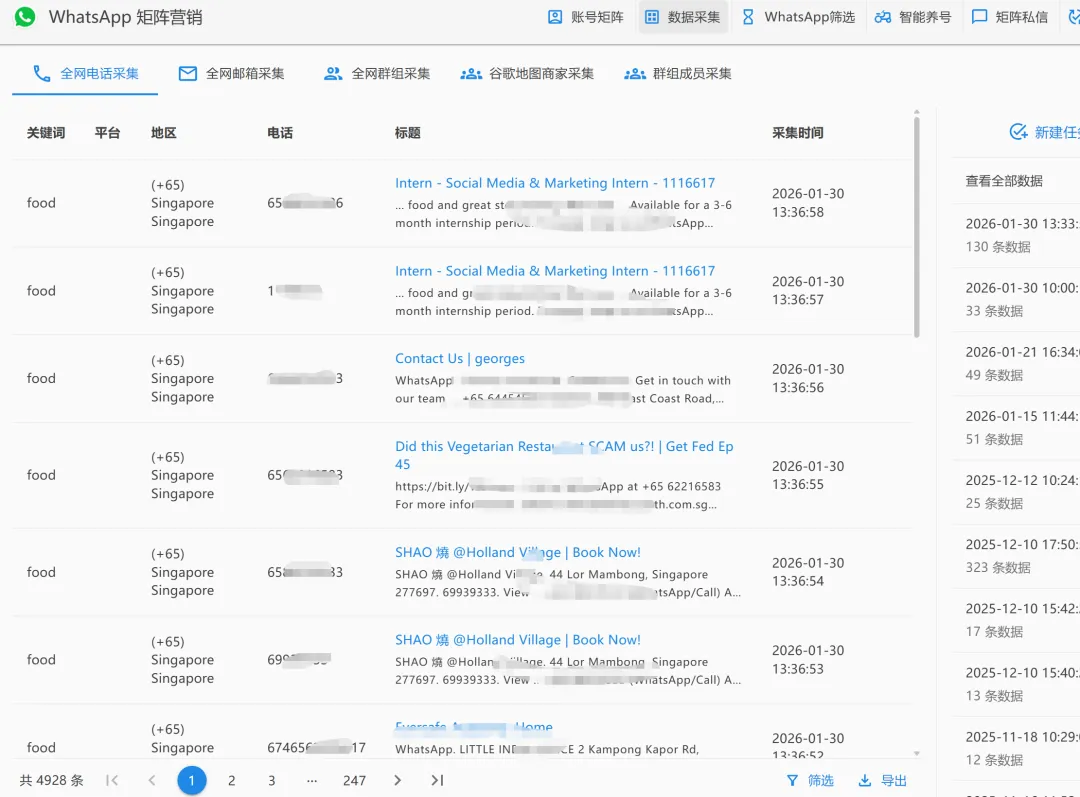This screenshot has width=1080, height=797.
Task: Switch to 全网邮箱采集 tab
Action: tap(231, 74)
